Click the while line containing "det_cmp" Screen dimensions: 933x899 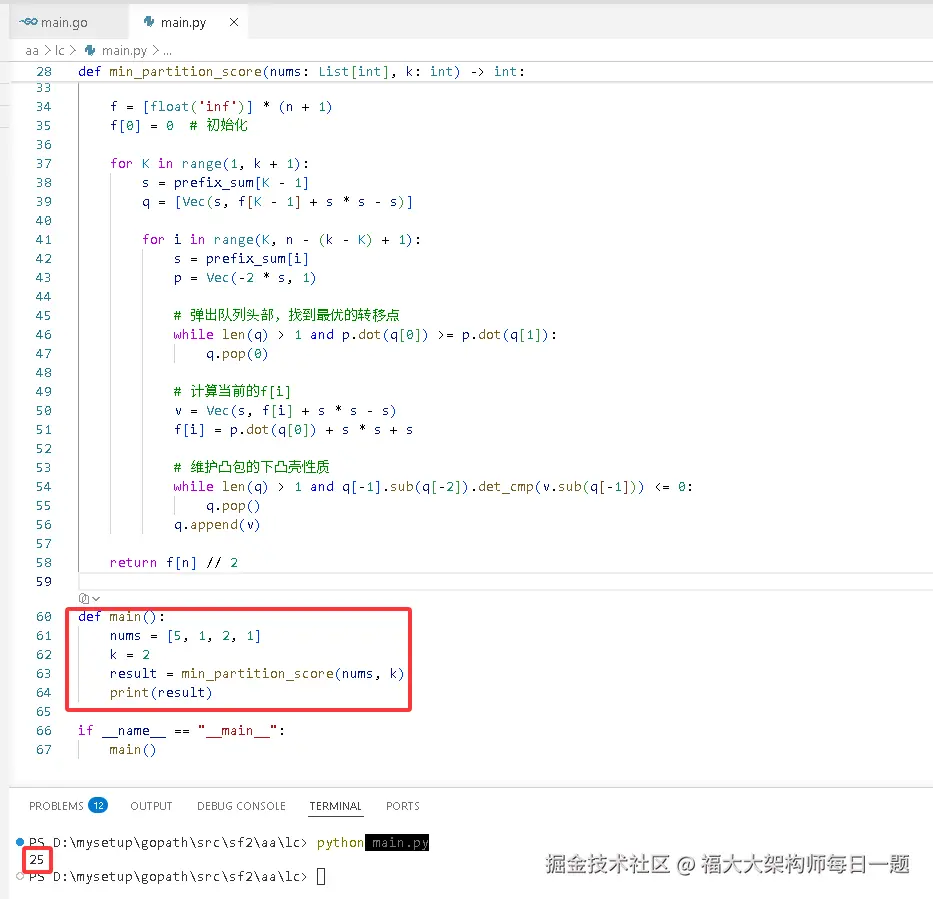(x=433, y=487)
